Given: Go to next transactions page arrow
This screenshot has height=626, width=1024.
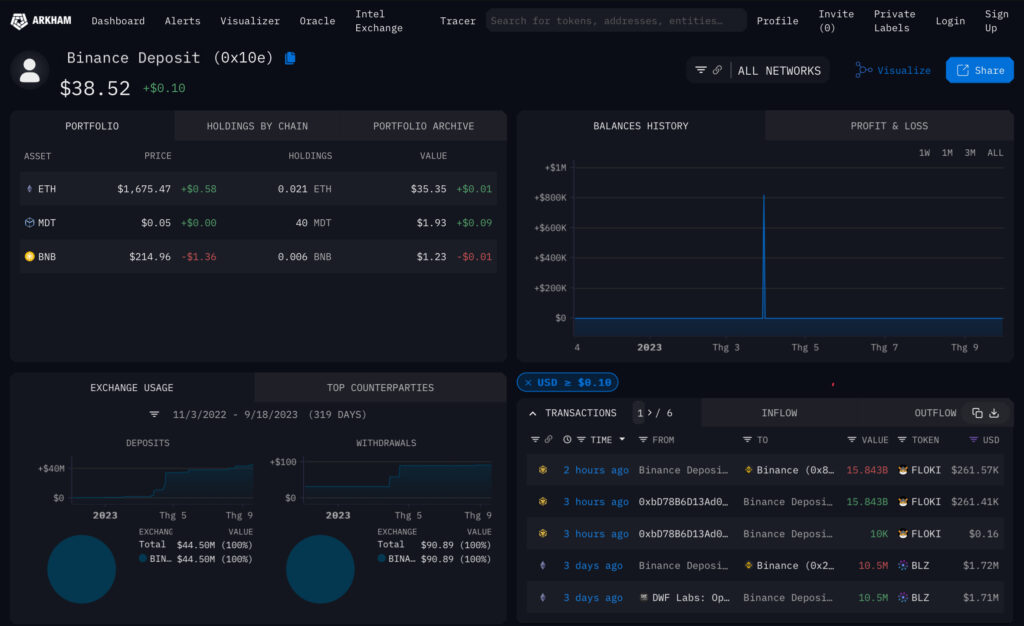Looking at the screenshot, I should (x=650, y=413).
